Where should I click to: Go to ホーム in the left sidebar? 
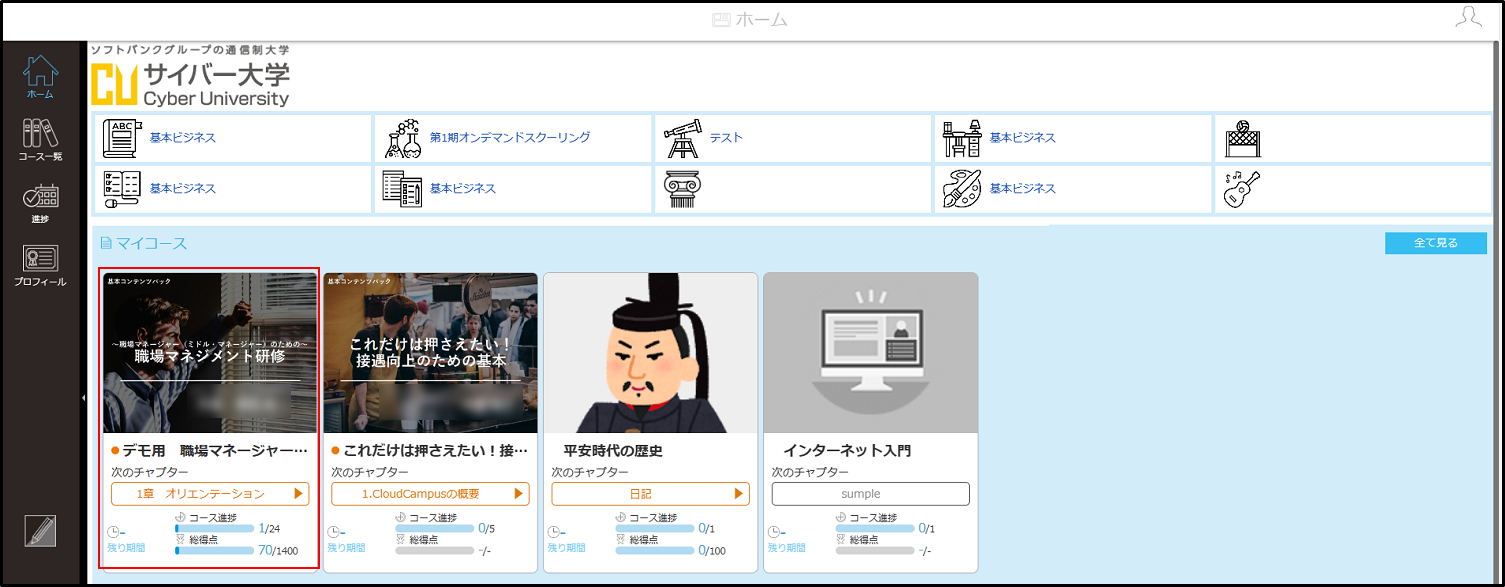40,77
